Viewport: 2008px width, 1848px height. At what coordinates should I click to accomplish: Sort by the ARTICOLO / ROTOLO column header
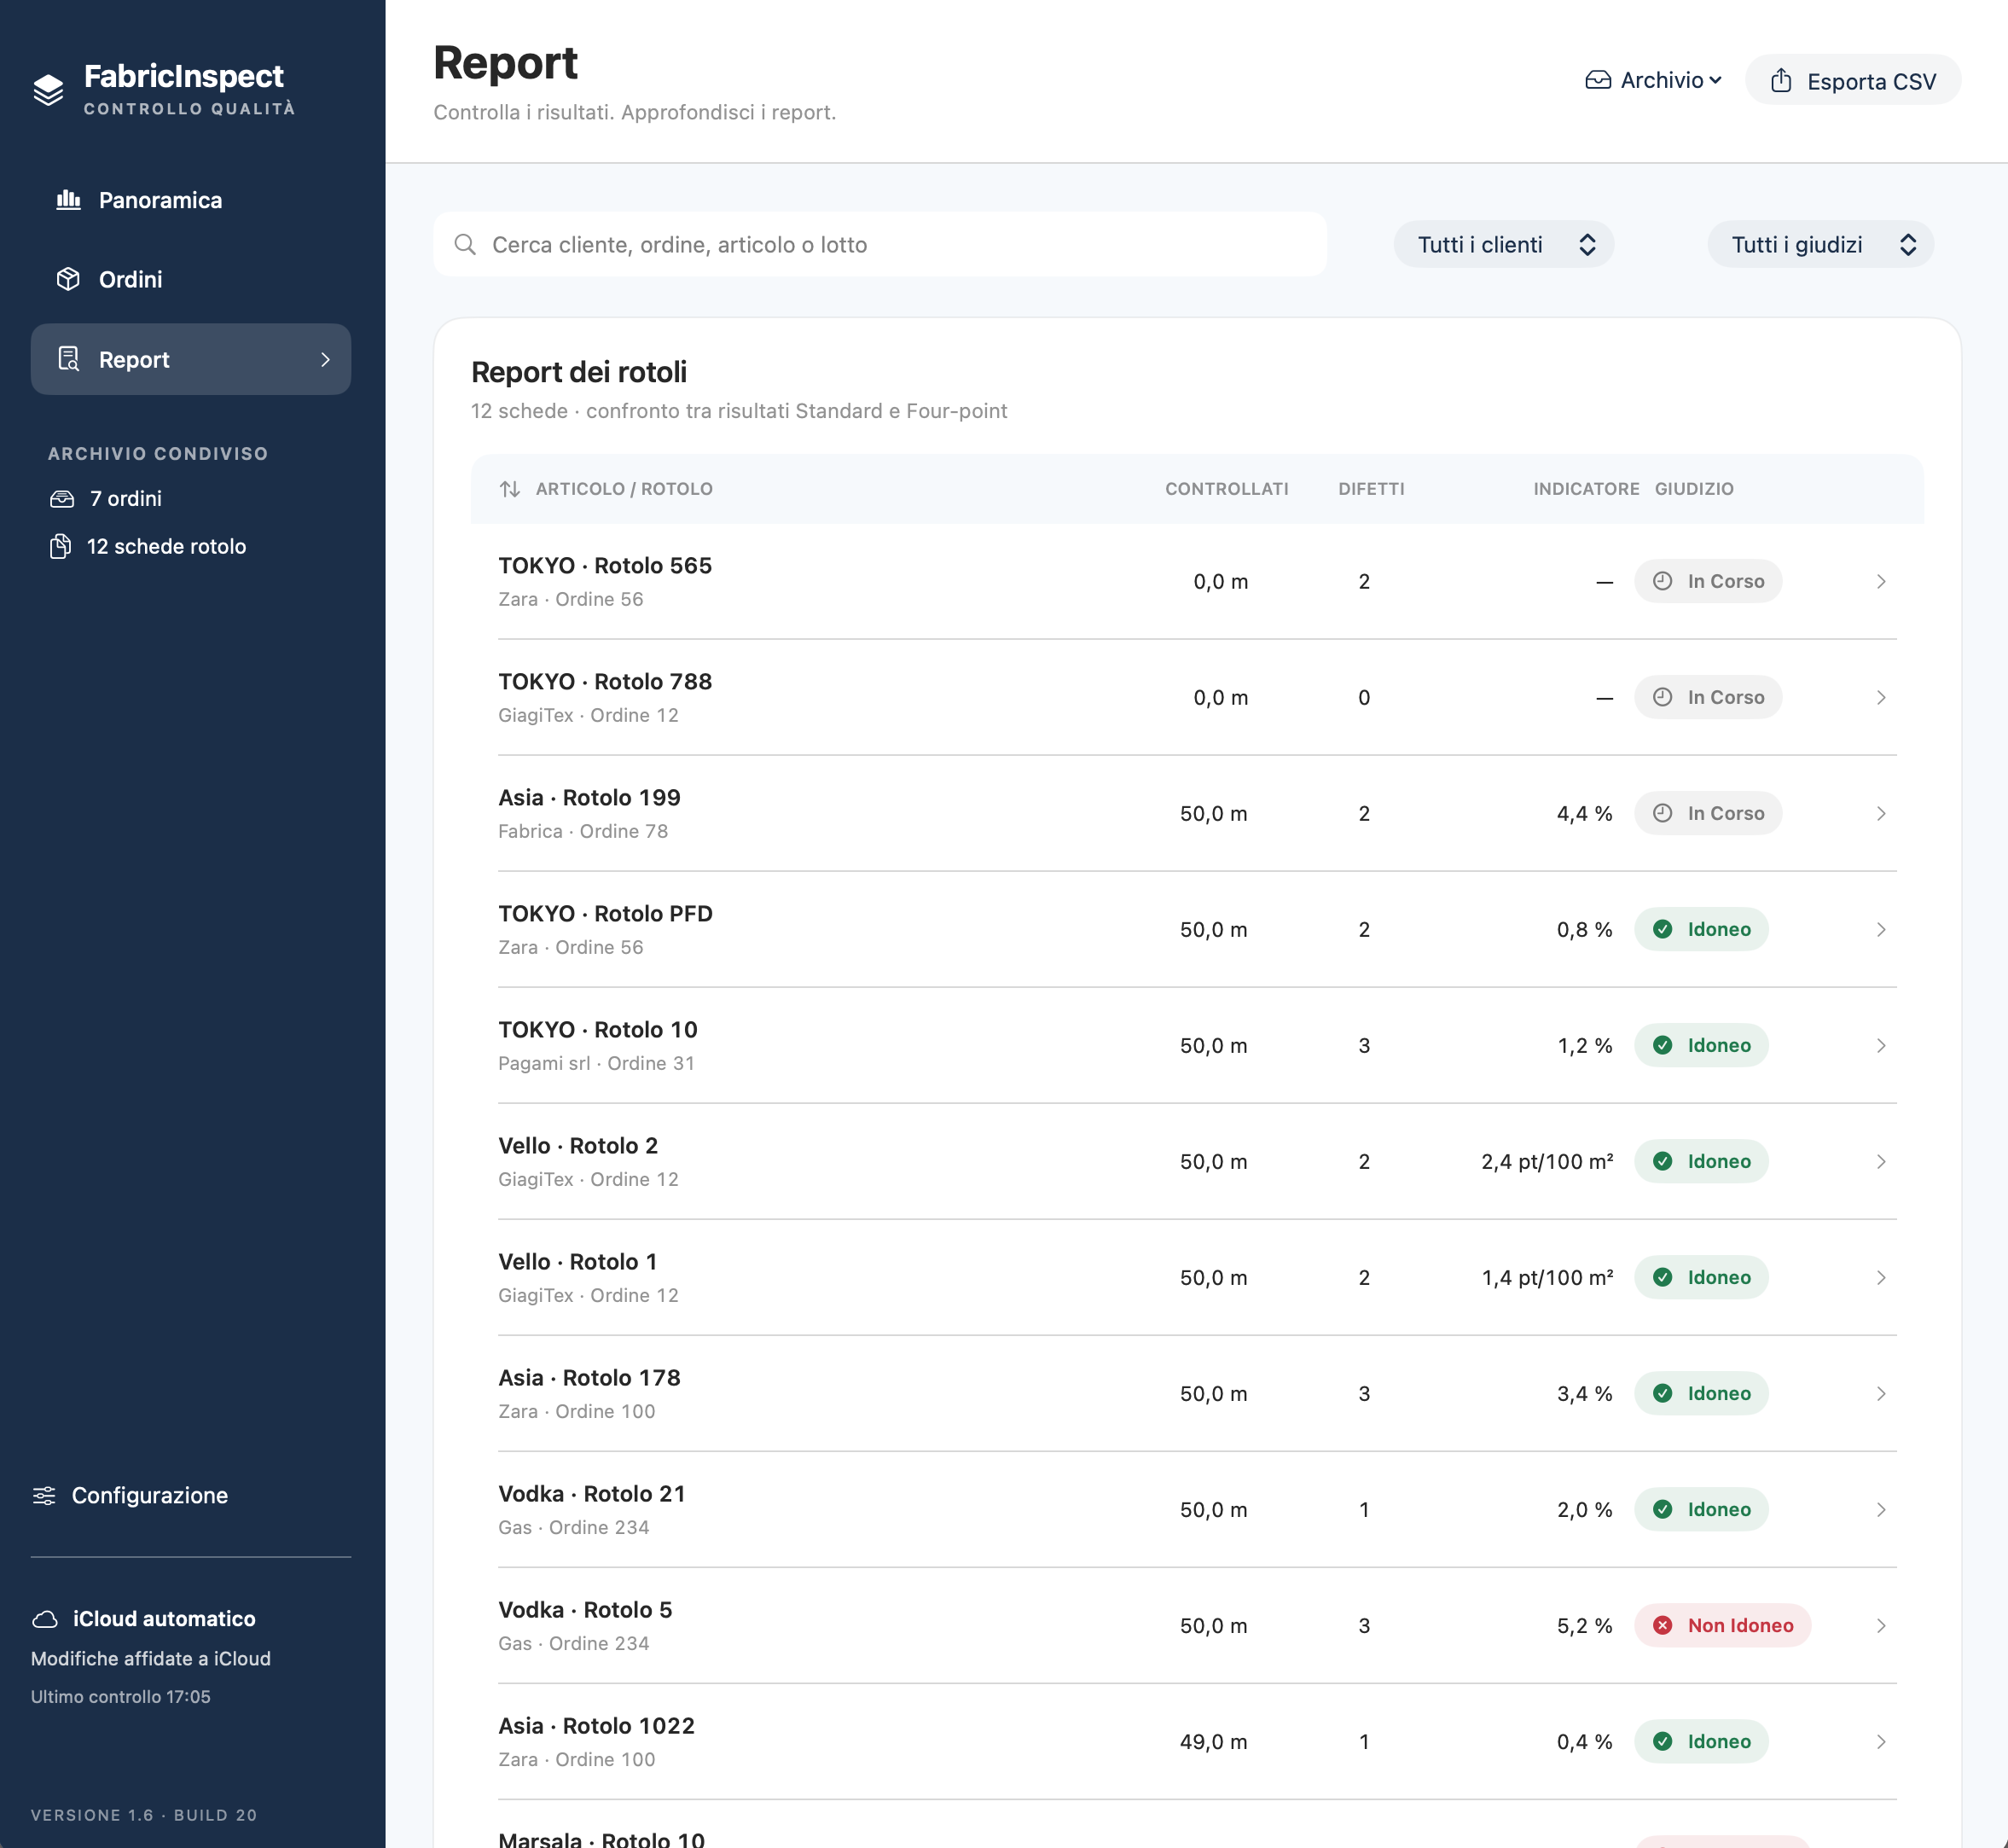(624, 489)
